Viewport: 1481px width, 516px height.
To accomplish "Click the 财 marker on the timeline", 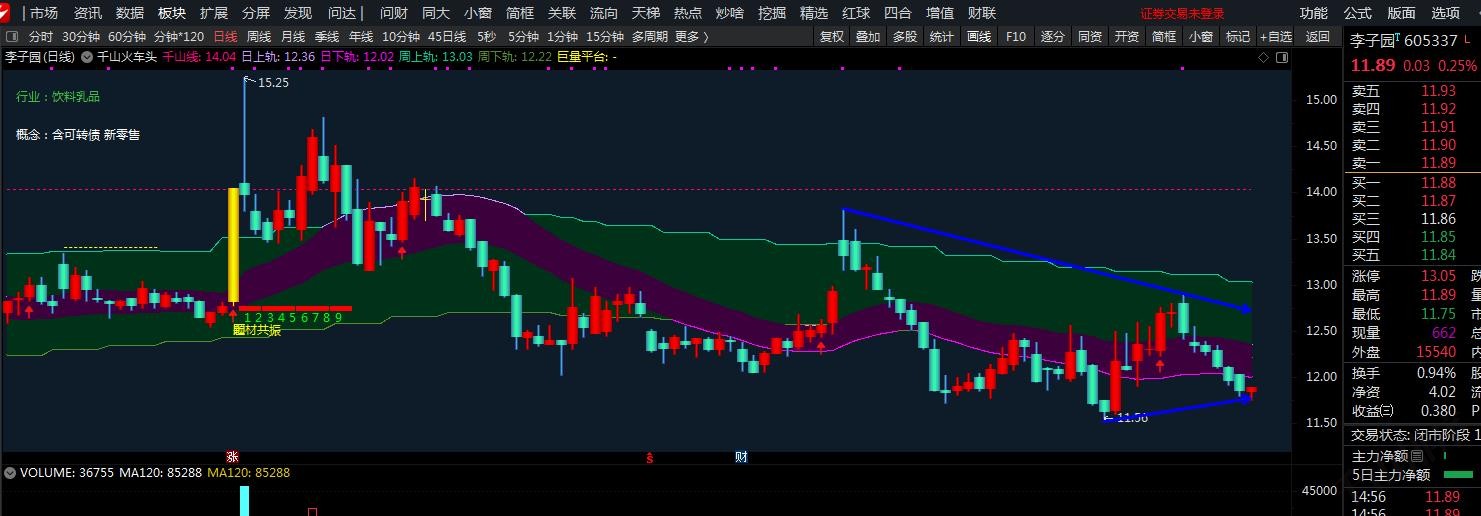I will (741, 457).
